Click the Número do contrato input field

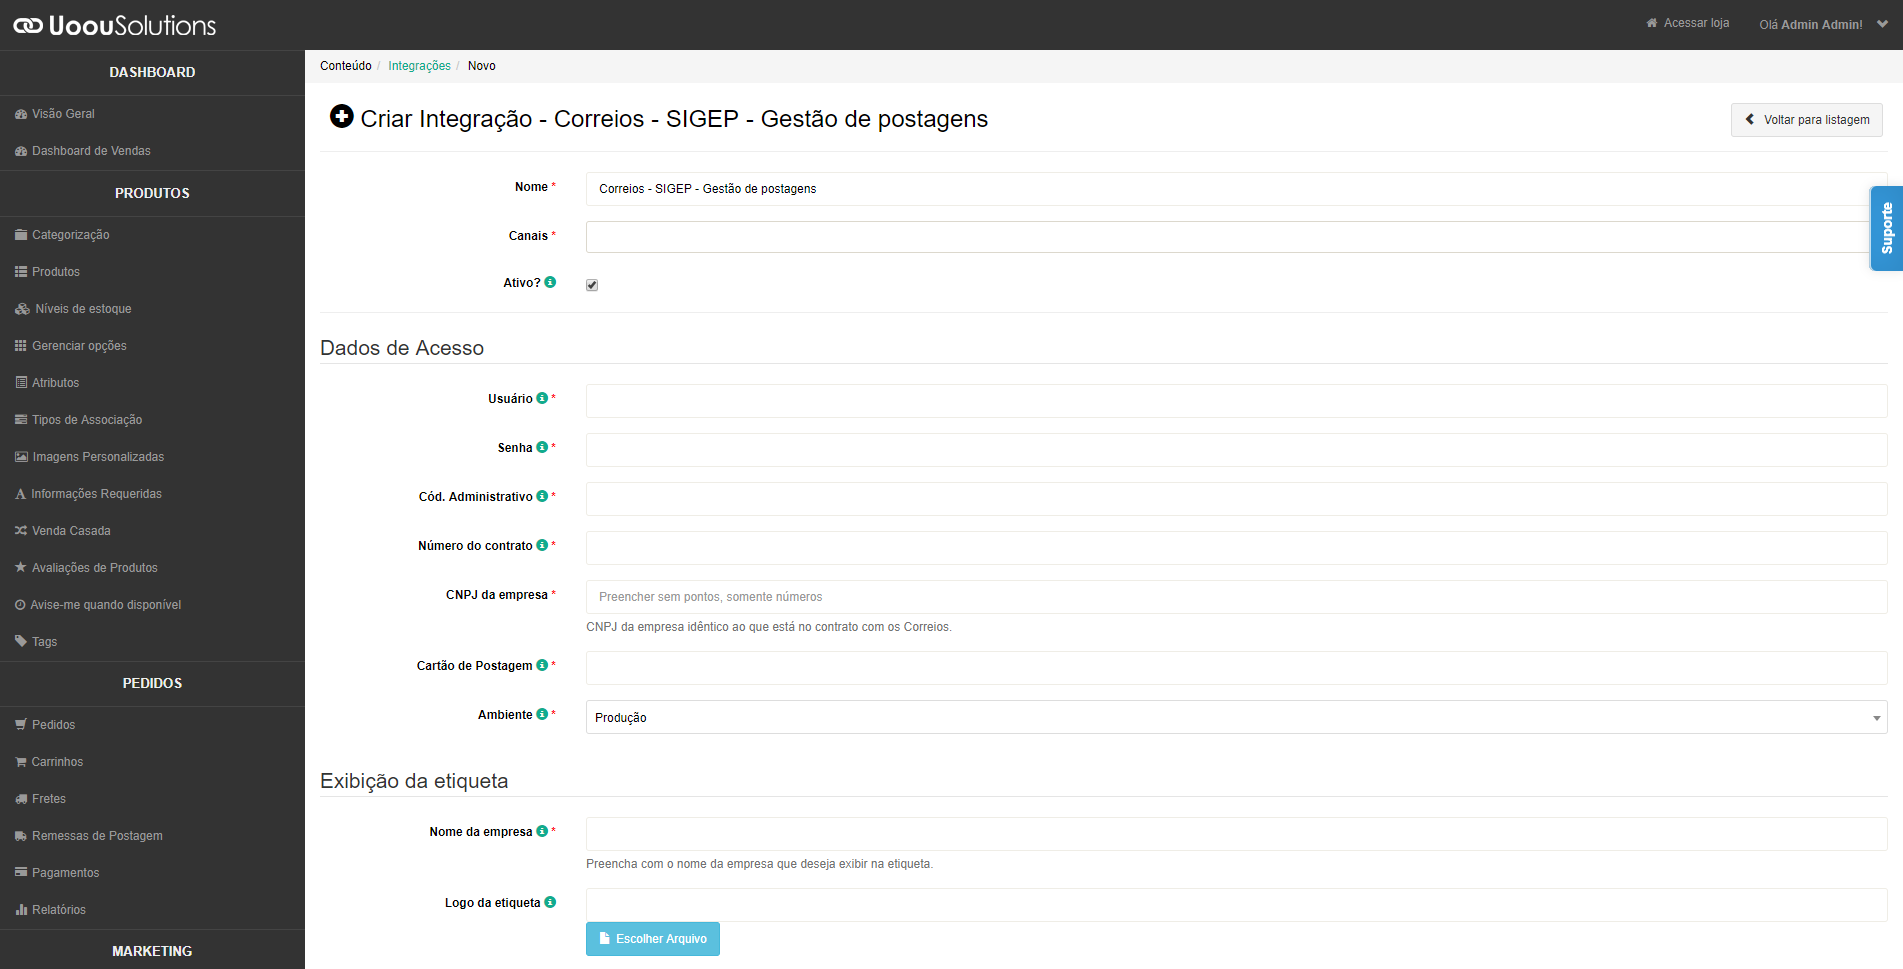click(x=1236, y=548)
